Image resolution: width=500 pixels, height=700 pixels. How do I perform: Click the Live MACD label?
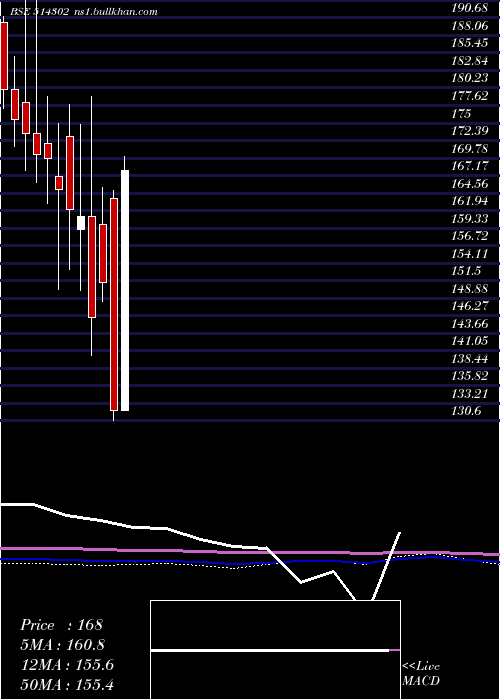click(421, 674)
